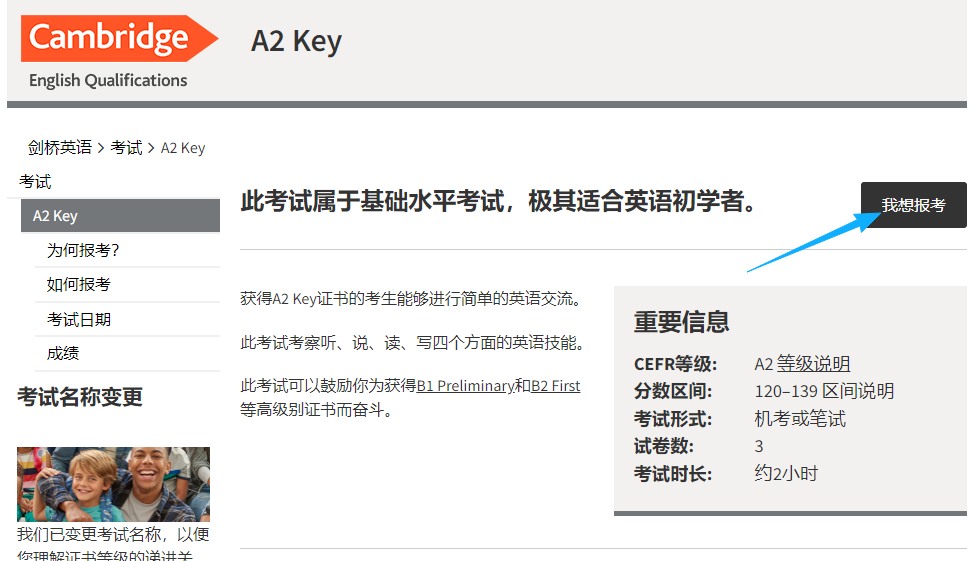Click the 重要信息 panel heading
The height and width of the screenshot is (561, 976).
(681, 322)
